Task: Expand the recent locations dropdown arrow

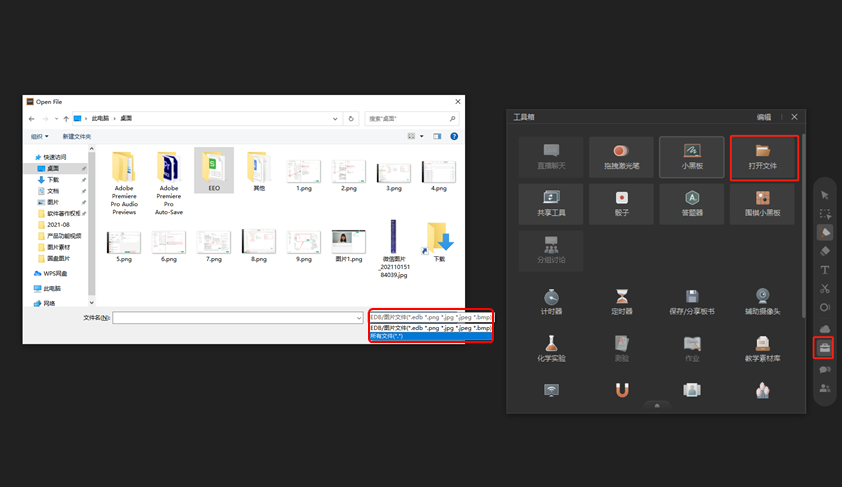Action: click(x=56, y=119)
